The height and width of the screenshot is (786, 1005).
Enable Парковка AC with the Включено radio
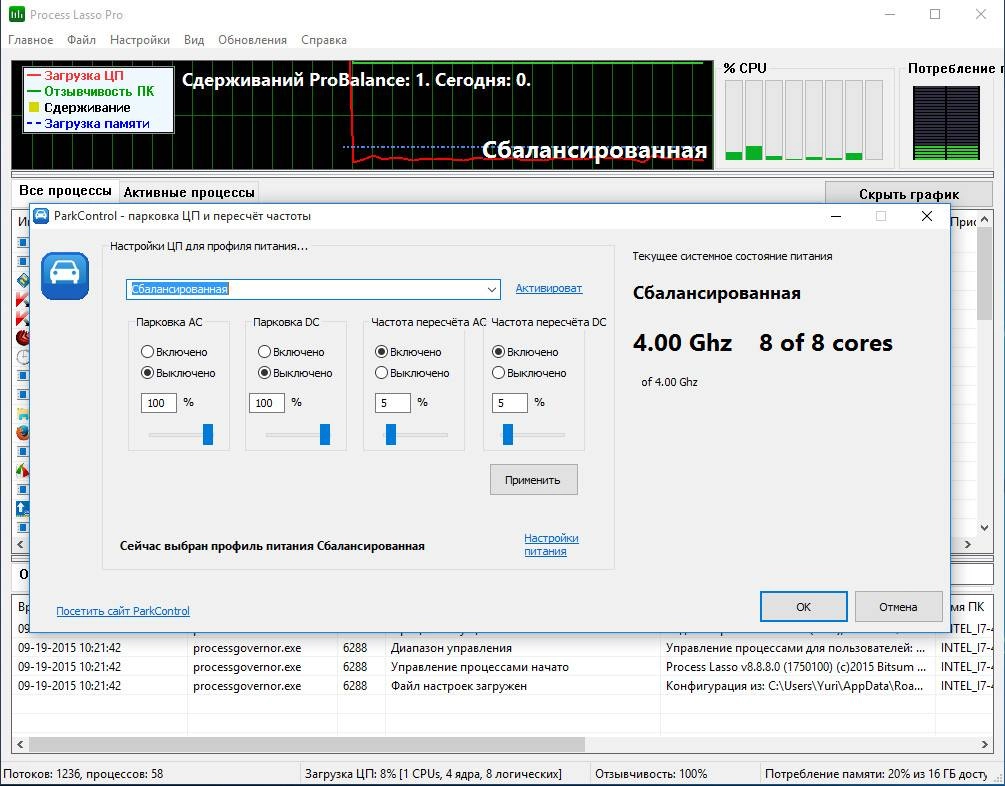174,351
